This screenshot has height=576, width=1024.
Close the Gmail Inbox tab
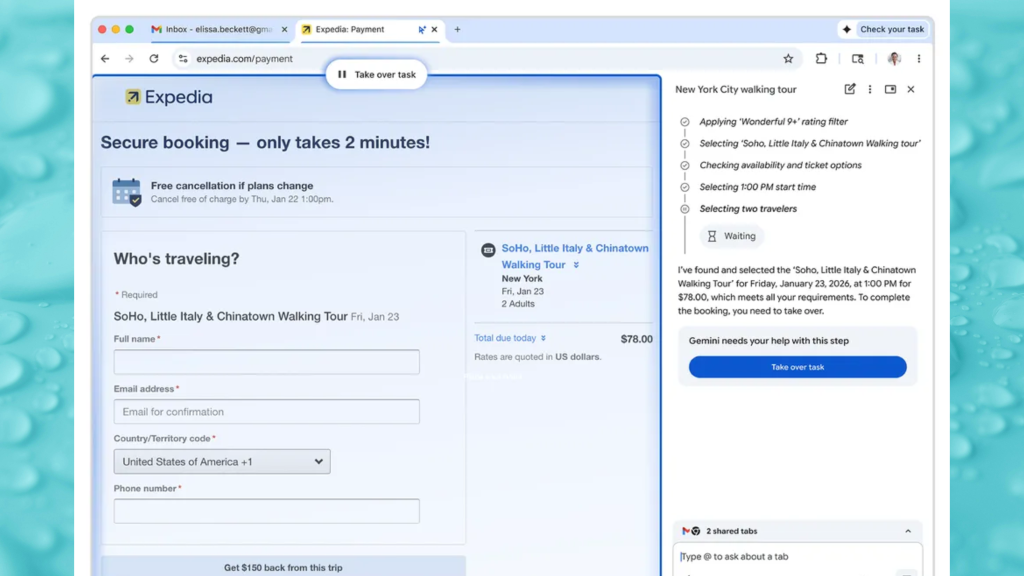(x=284, y=29)
